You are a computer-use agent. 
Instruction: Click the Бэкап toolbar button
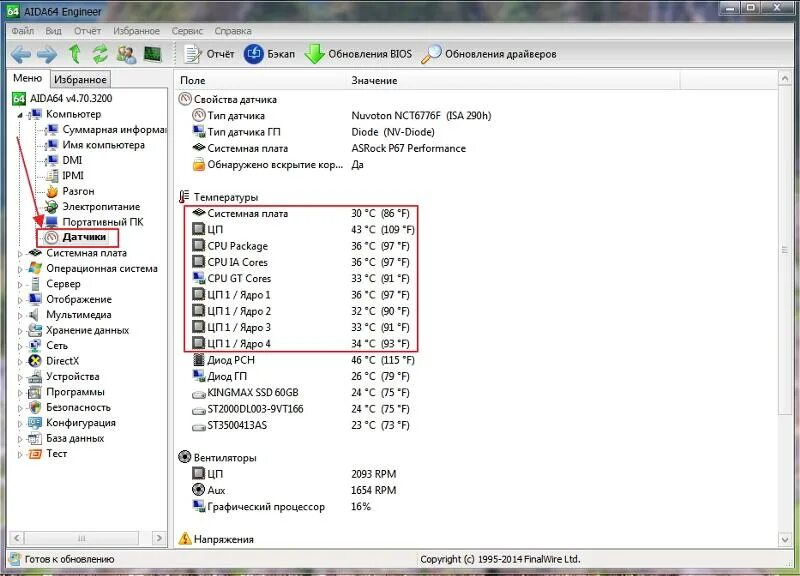tap(269, 54)
